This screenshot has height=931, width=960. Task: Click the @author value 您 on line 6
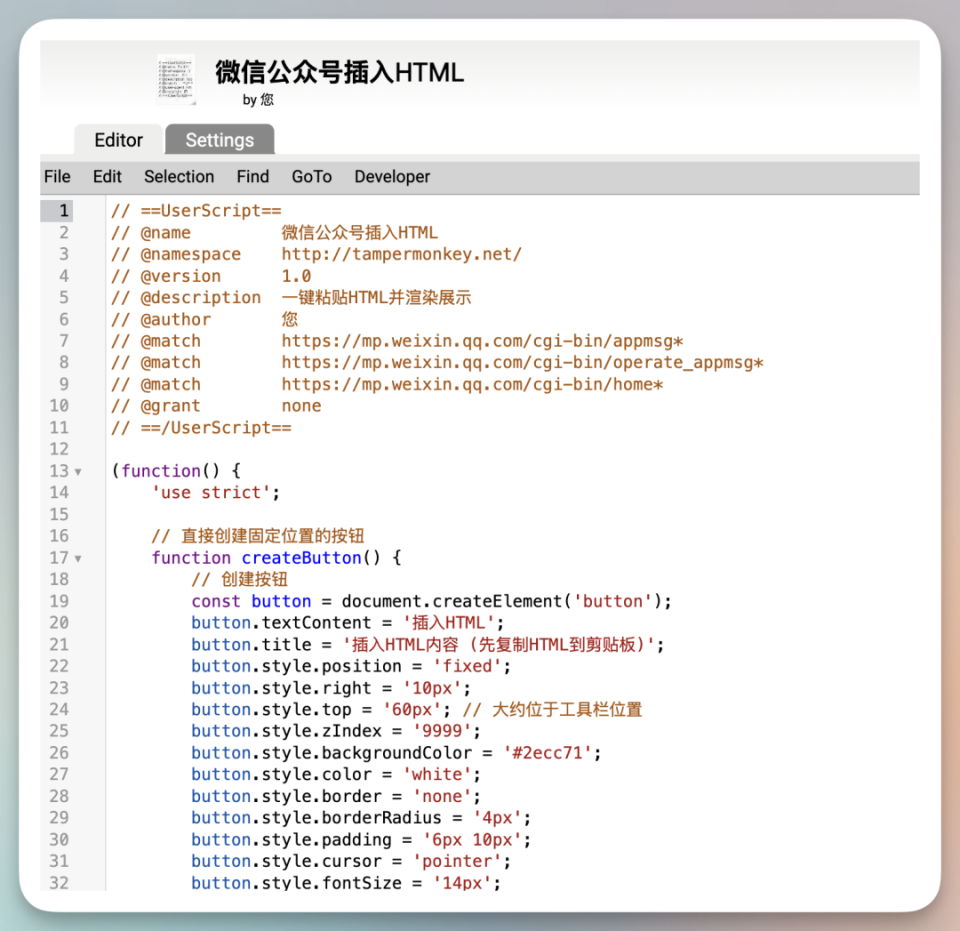(290, 320)
